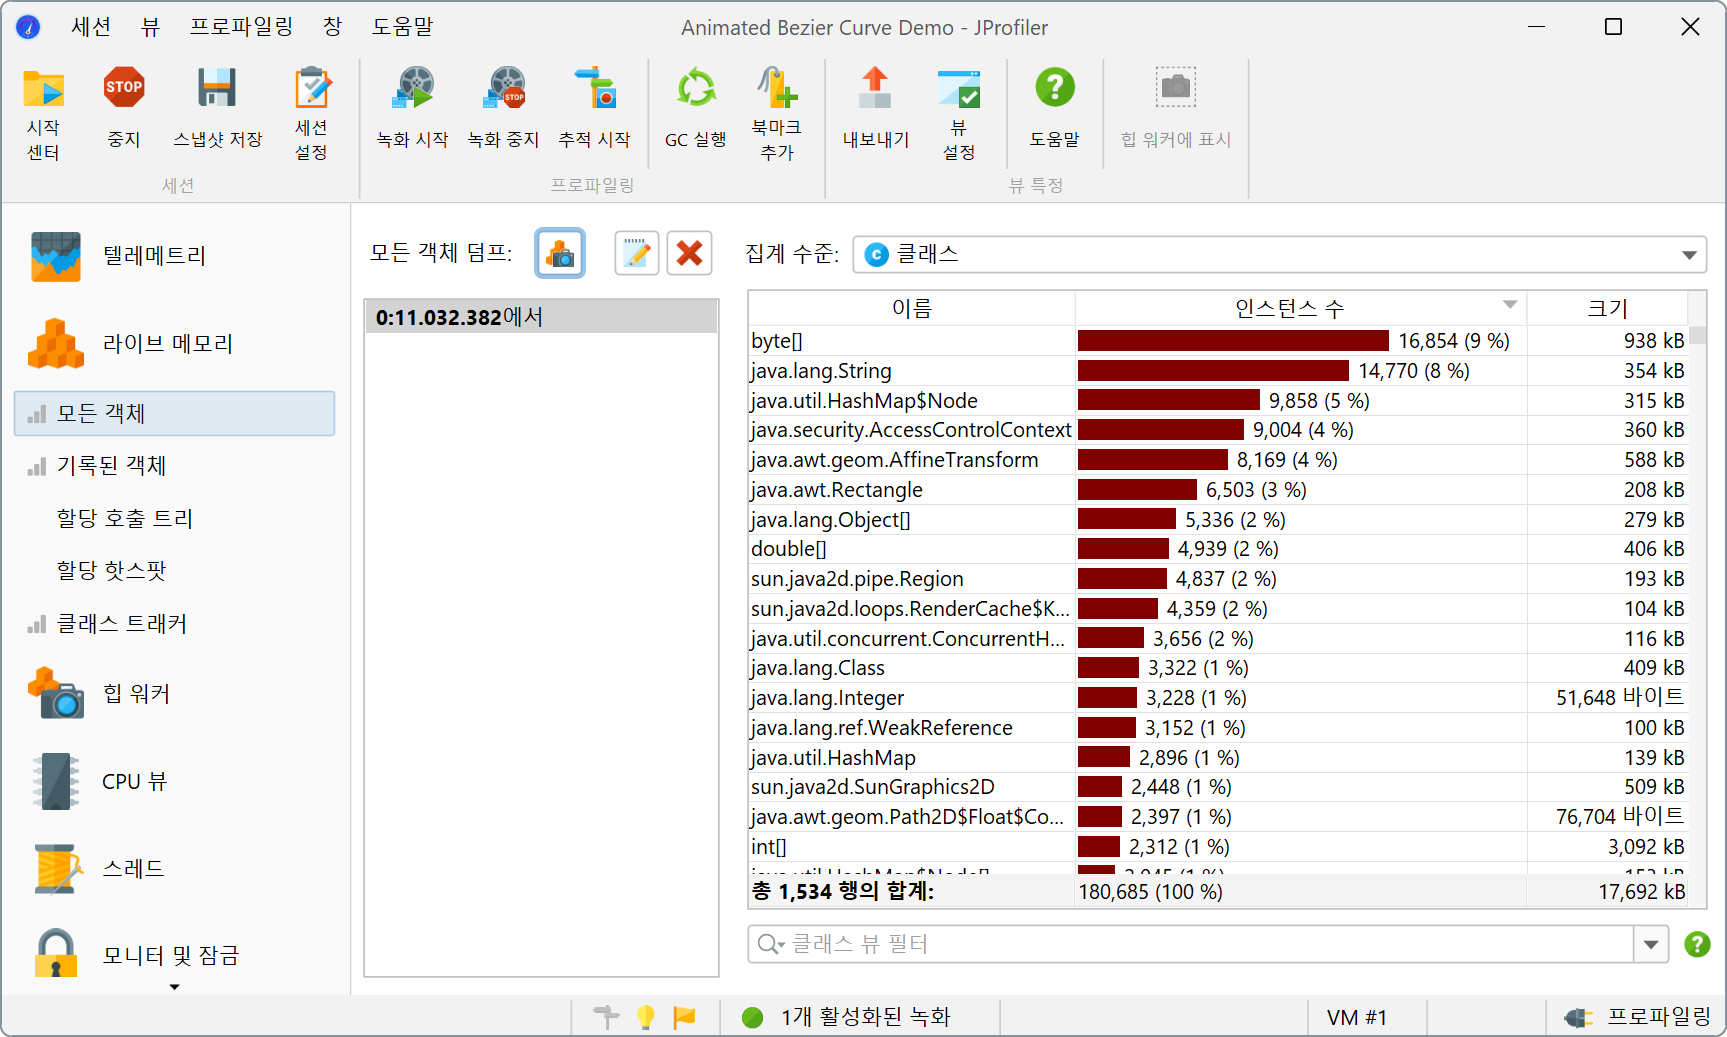Click status bar pin icon

606,1017
